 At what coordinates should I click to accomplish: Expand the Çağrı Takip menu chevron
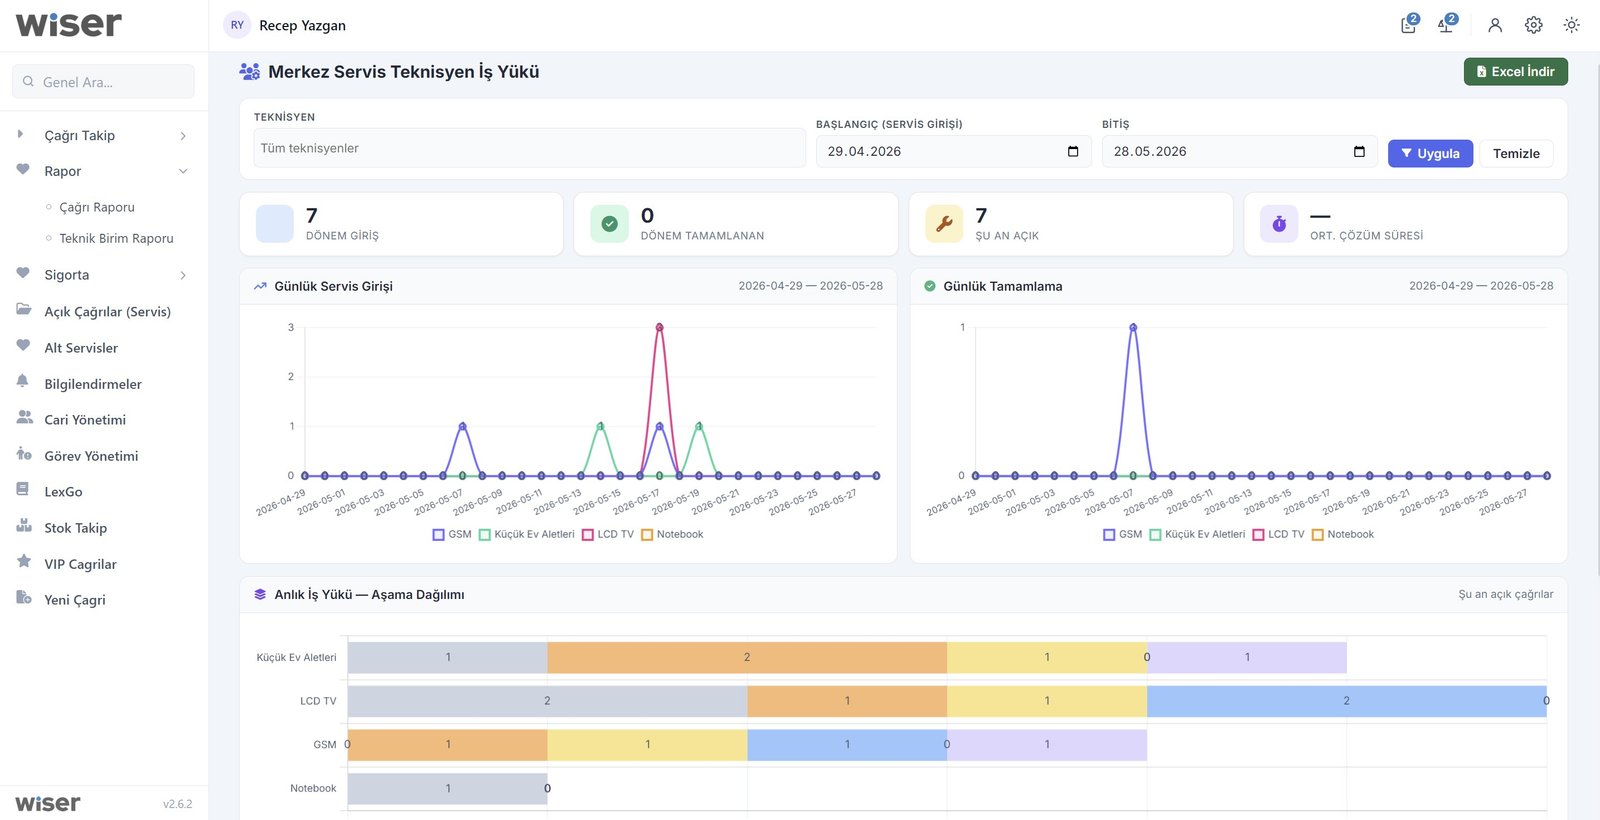tap(183, 136)
